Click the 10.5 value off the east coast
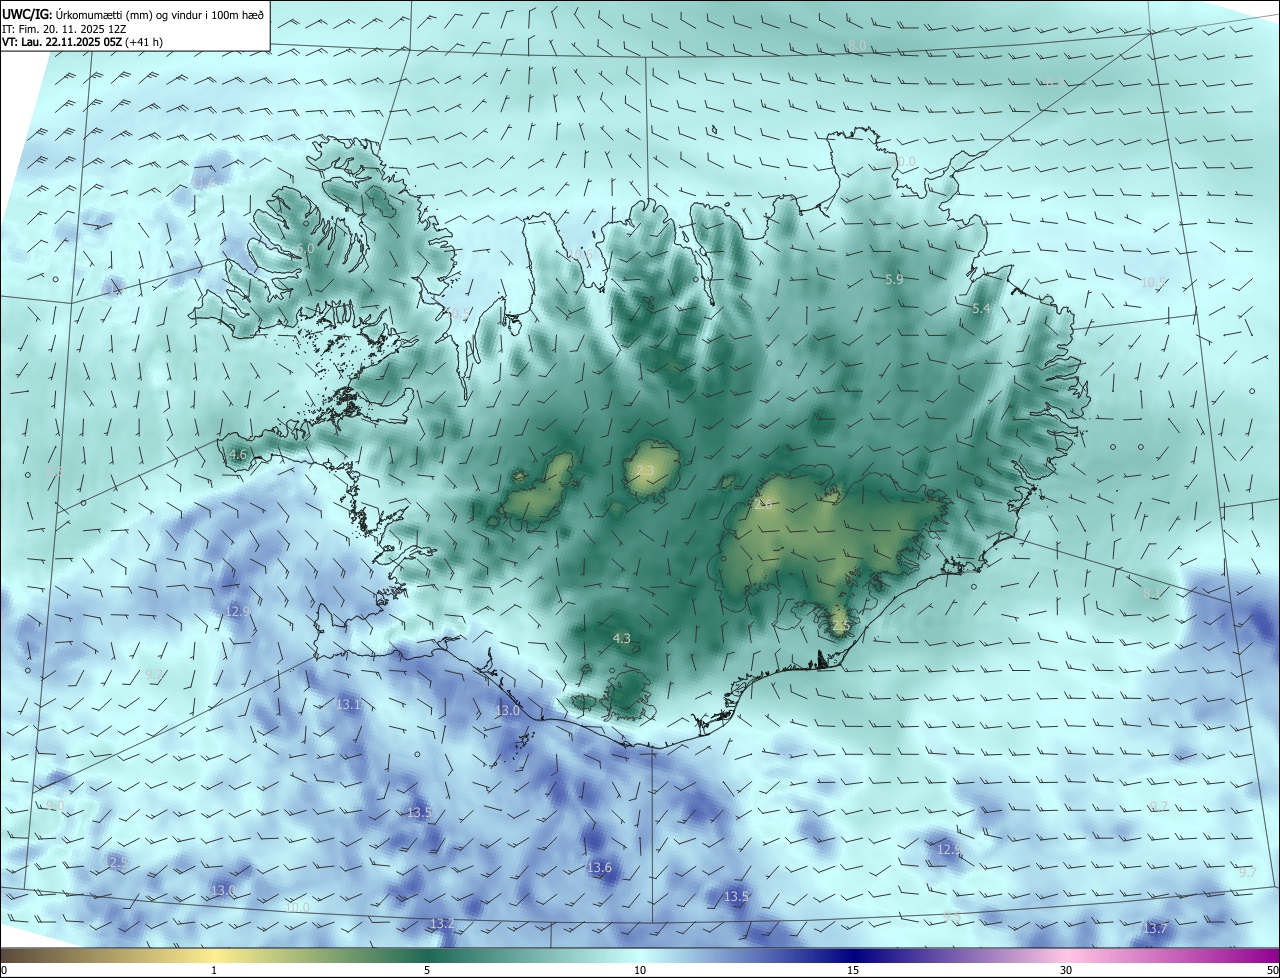The height and width of the screenshot is (978, 1280). click(1153, 283)
